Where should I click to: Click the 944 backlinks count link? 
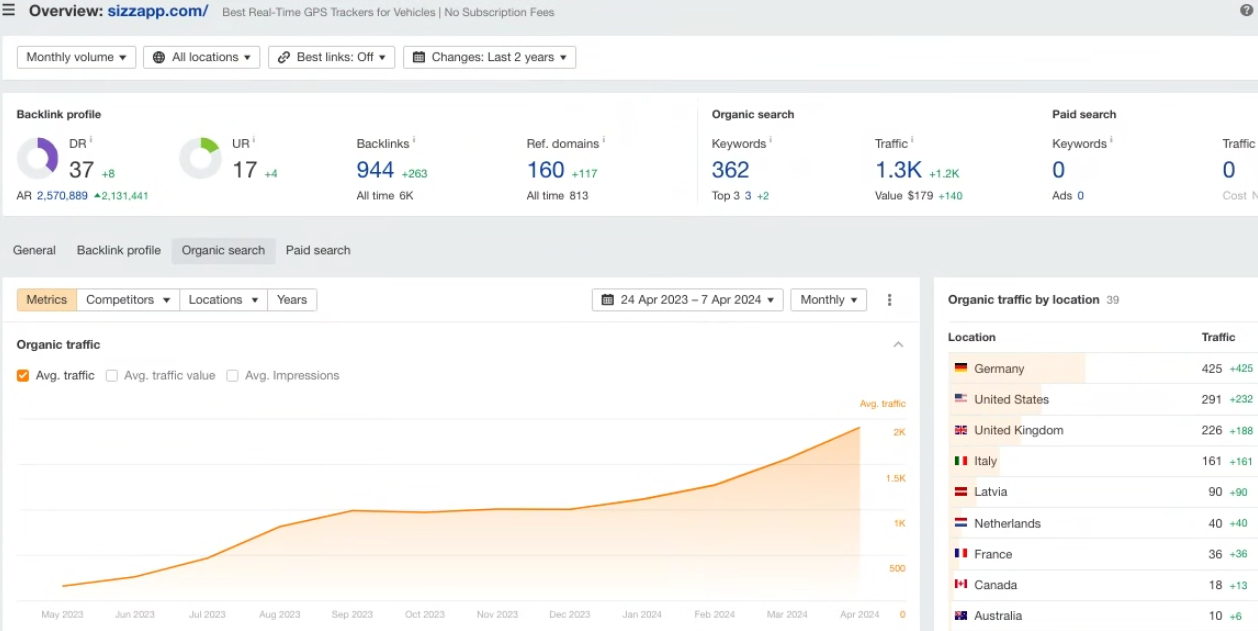375,170
